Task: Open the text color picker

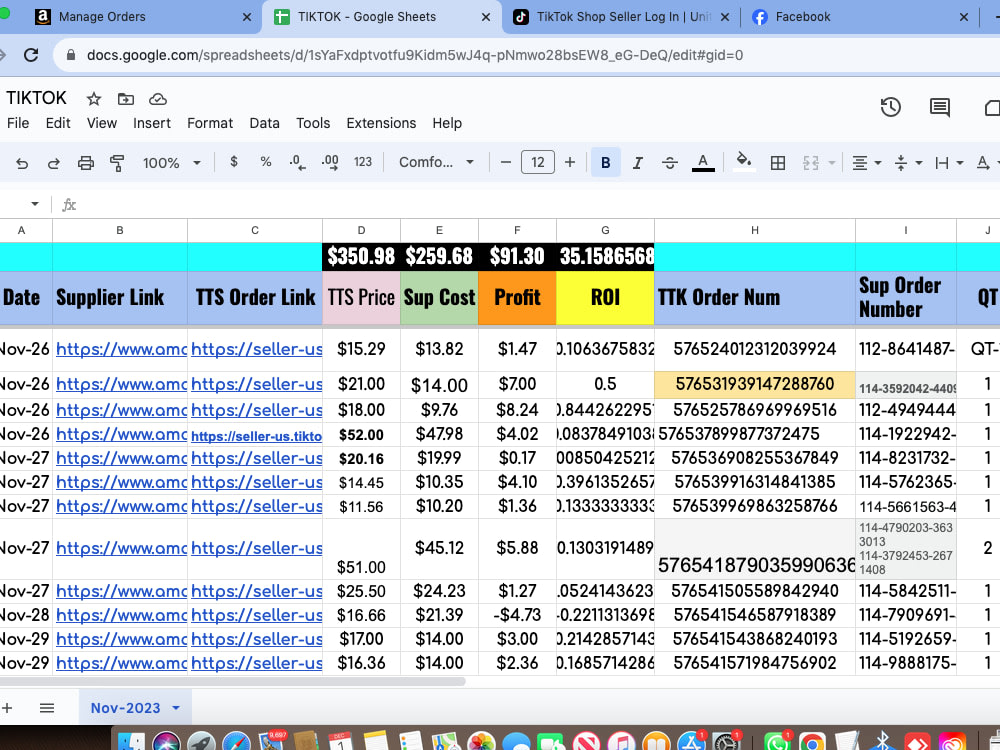Action: 703,163
